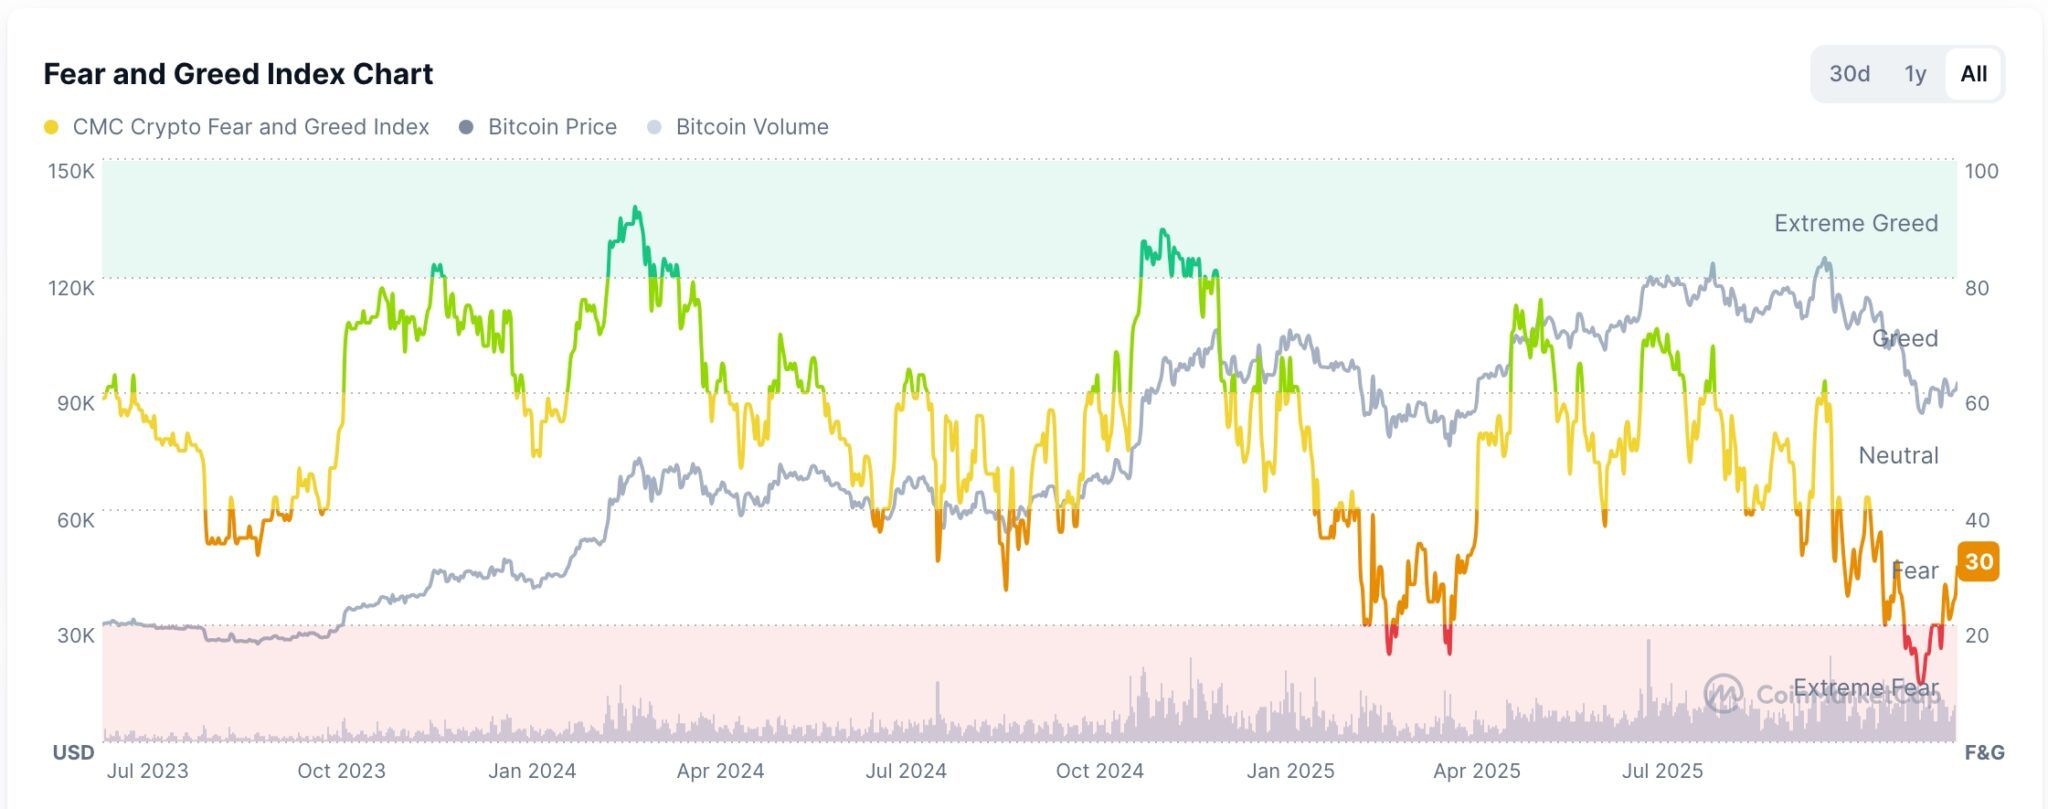This screenshot has width=2048, height=809.
Task: Click the F&G axis unit label
Action: click(1984, 752)
